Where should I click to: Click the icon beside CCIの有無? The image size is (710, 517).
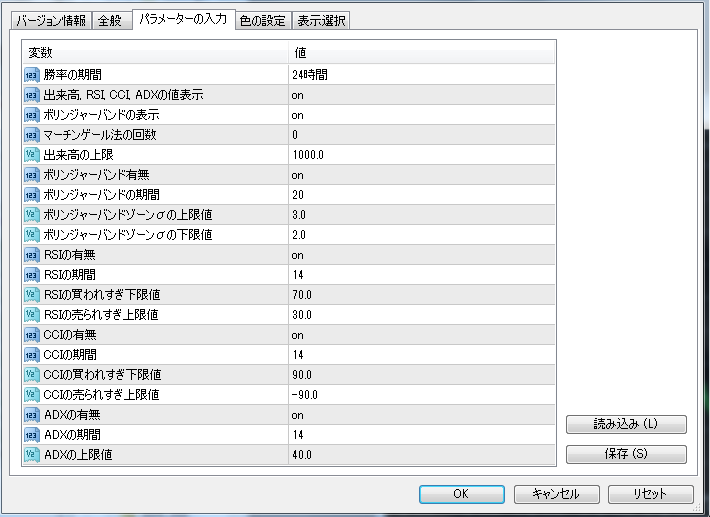[32, 335]
